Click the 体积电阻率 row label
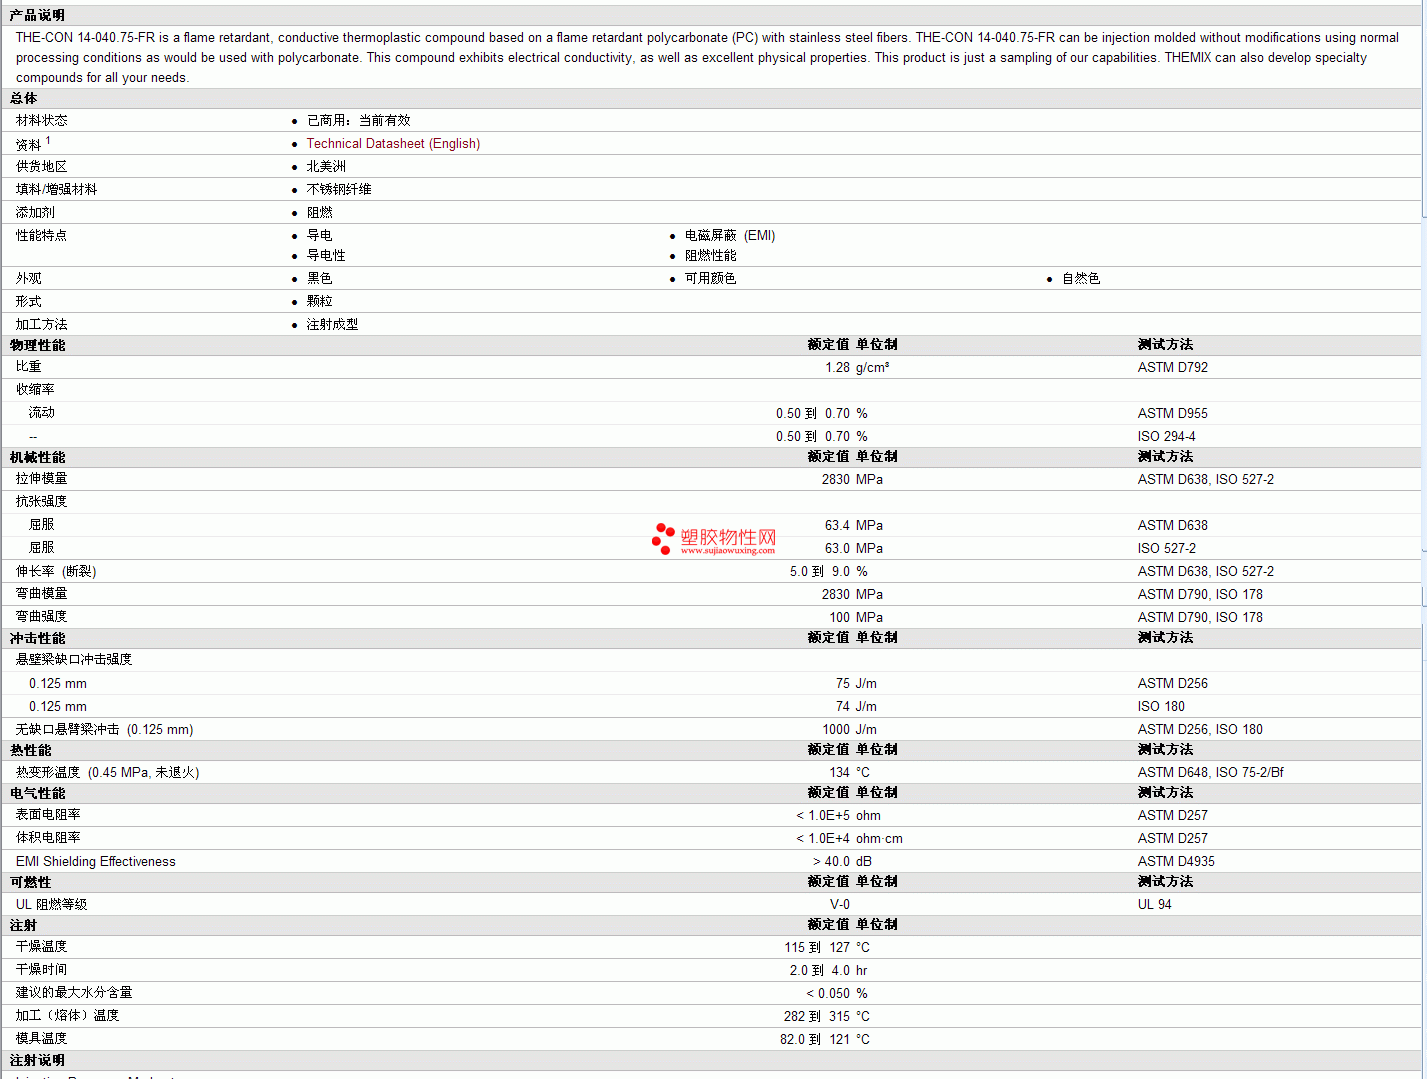Viewport: 1427px width, 1079px height. click(48, 838)
